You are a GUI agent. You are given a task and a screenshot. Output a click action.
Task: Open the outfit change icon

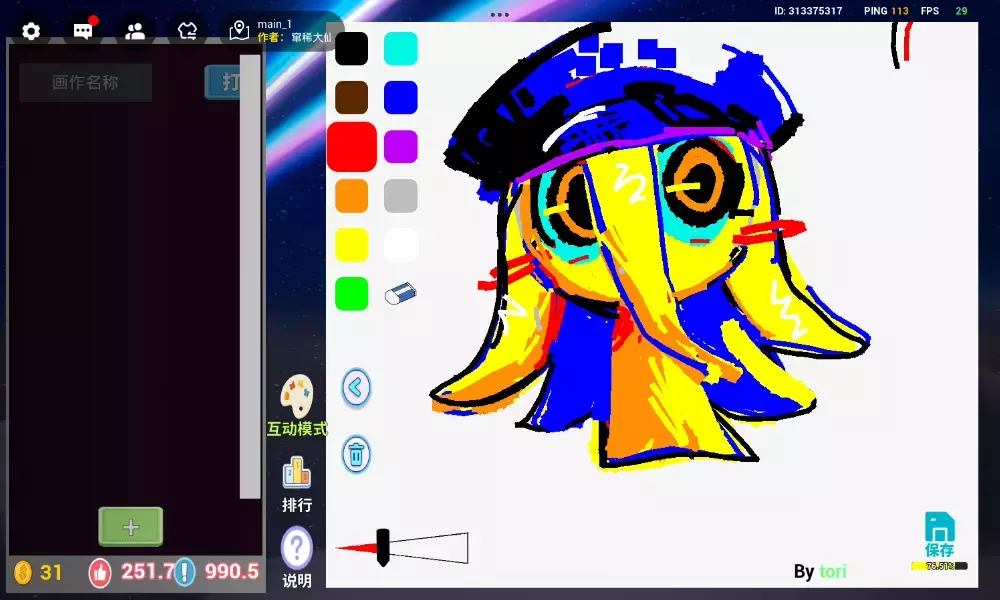click(187, 31)
